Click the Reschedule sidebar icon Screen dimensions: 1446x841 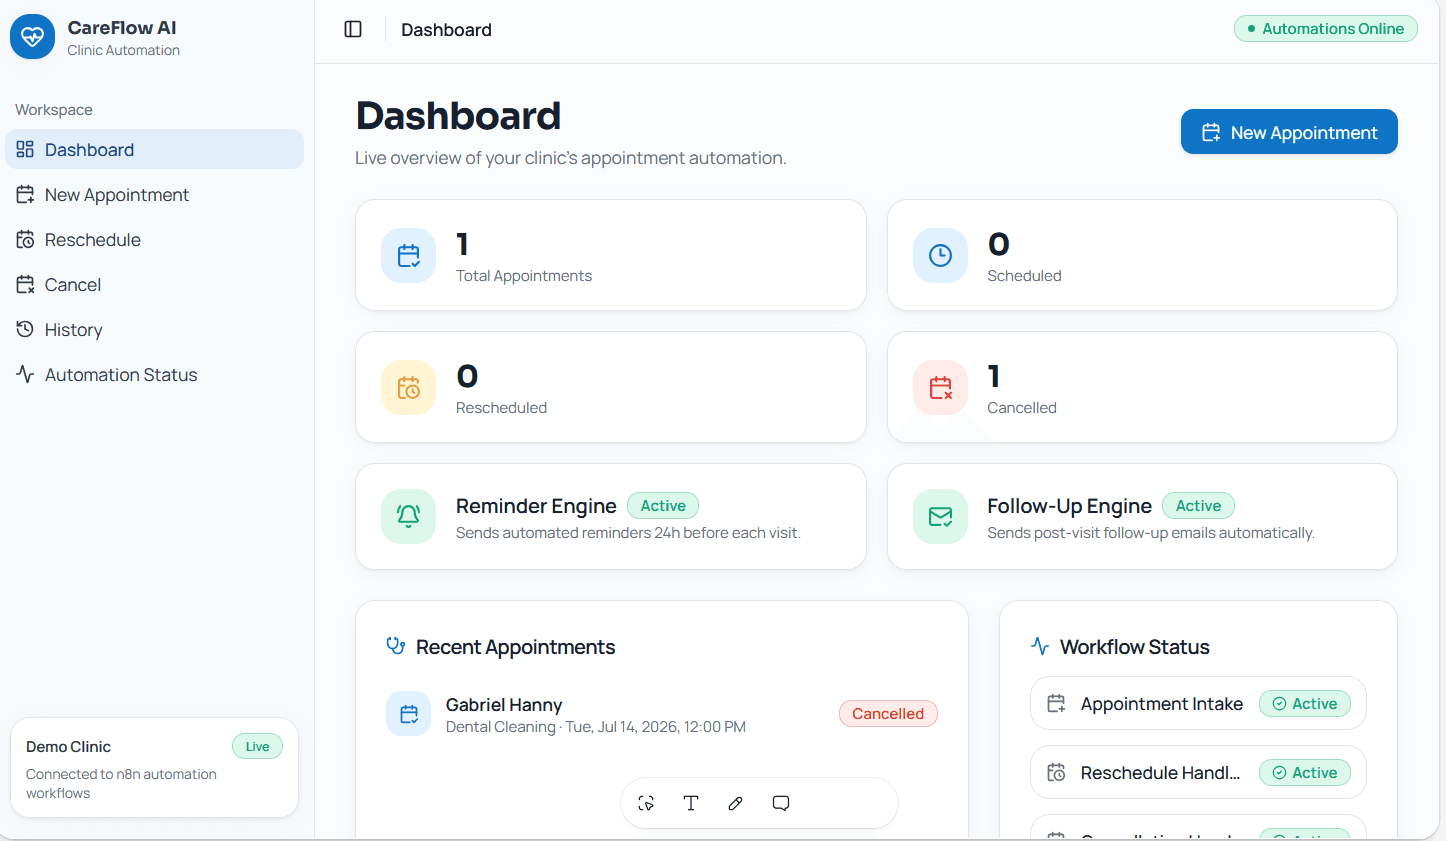tap(25, 239)
